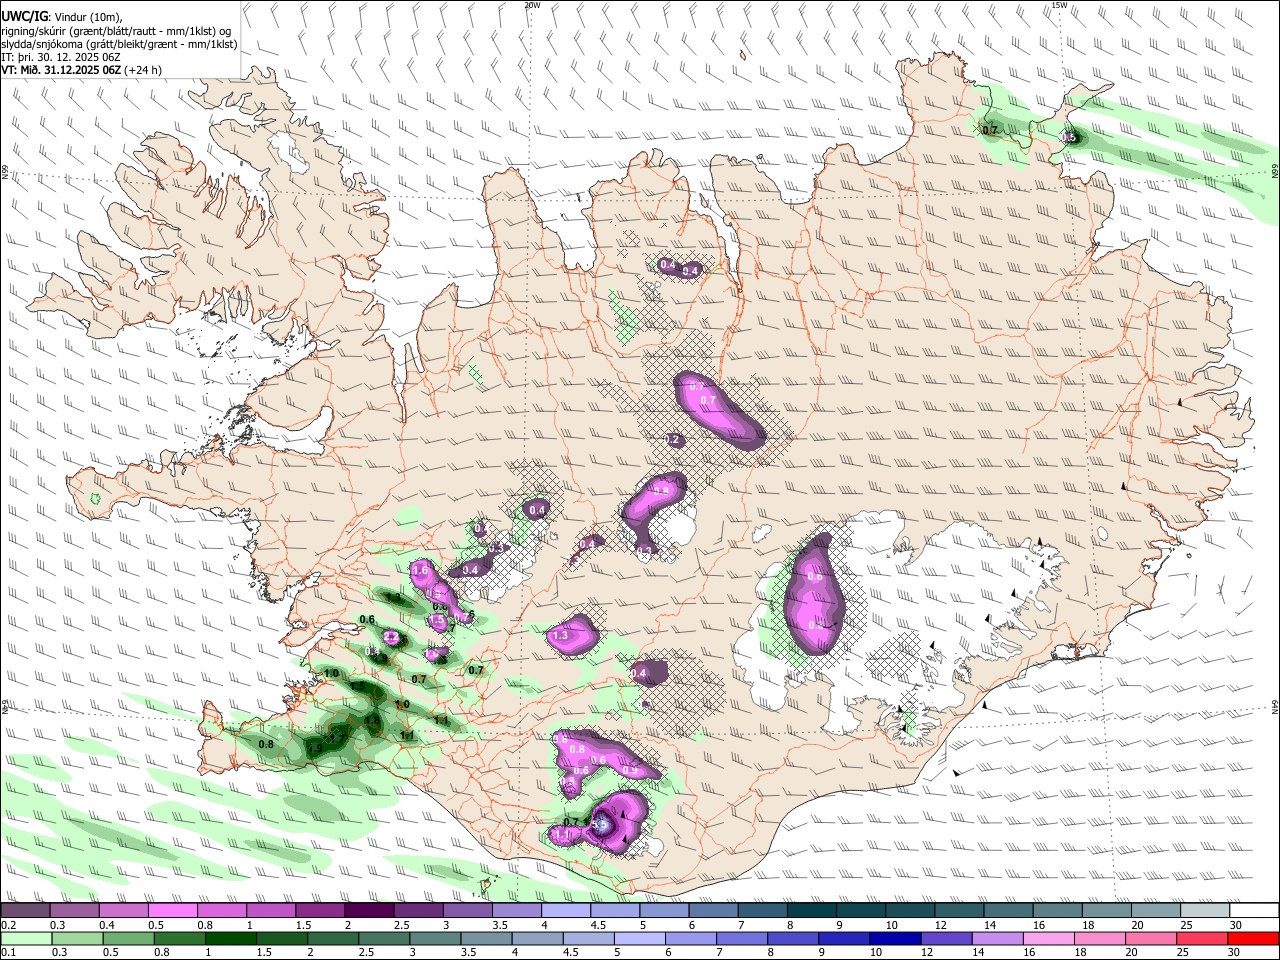
Task: Select the dark green swatch between 1 and 1.5
Action: click(x=231, y=938)
